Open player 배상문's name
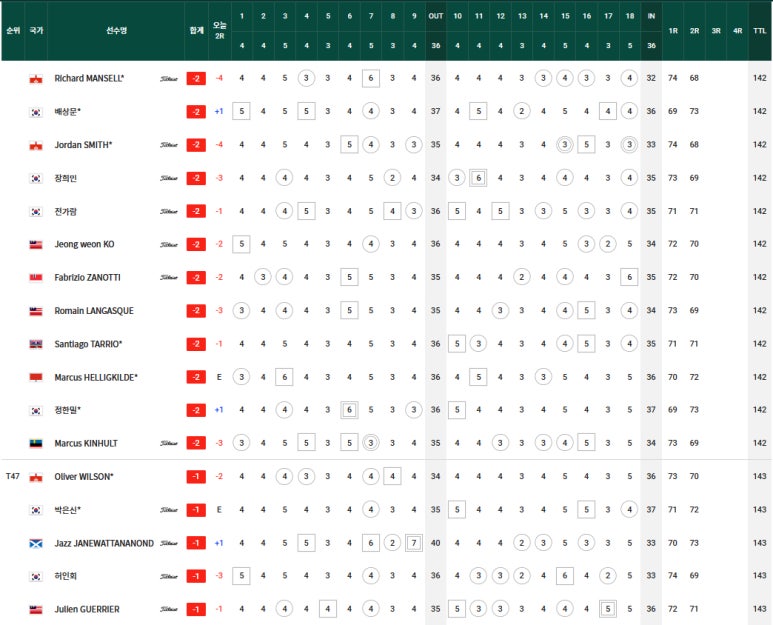The width and height of the screenshot is (773, 625). coord(68,112)
